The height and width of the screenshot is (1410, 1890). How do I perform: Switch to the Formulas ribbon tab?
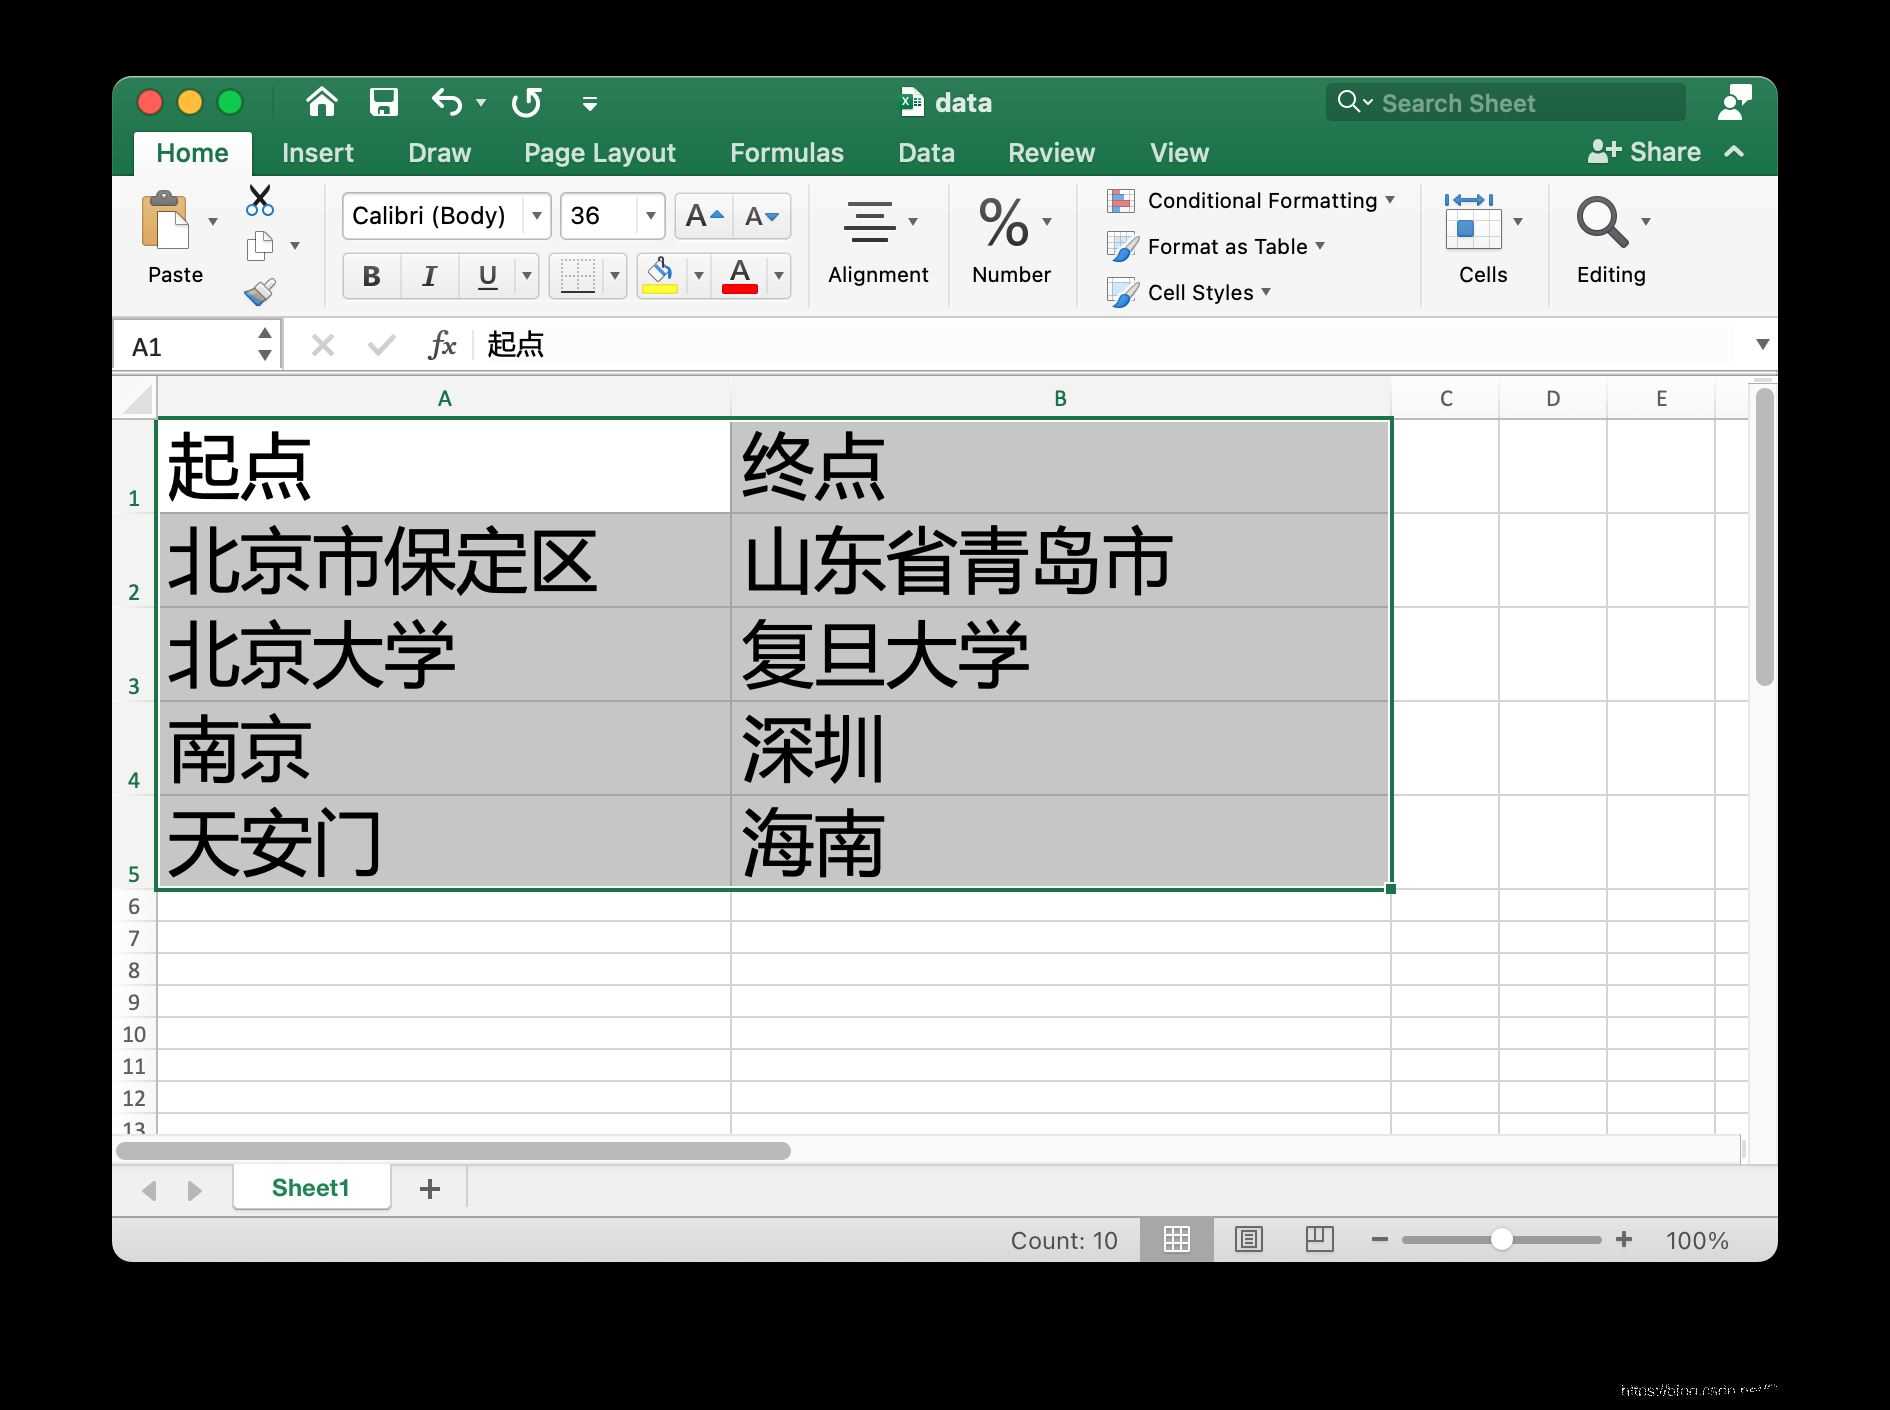tap(786, 152)
